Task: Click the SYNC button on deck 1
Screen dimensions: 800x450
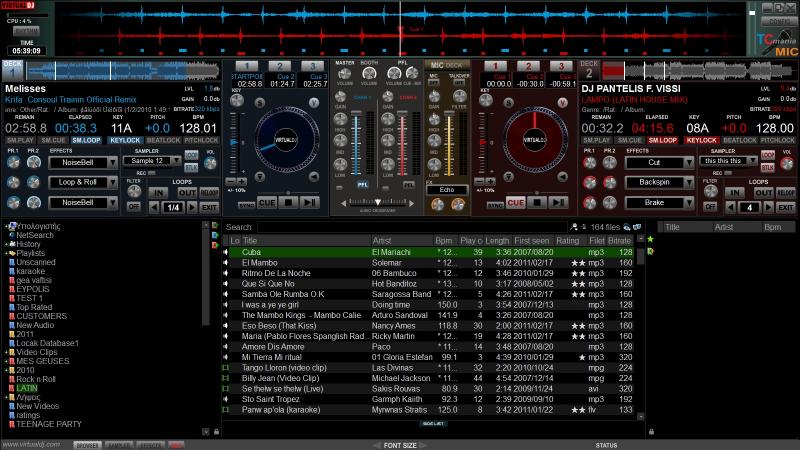Action: [247, 205]
